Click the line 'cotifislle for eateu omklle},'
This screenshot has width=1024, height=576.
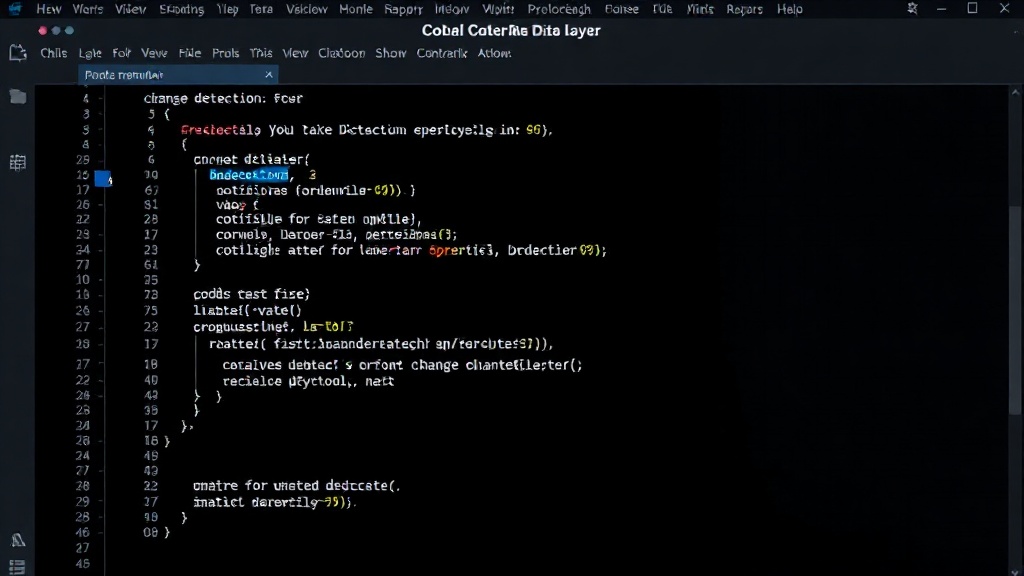tap(319, 219)
